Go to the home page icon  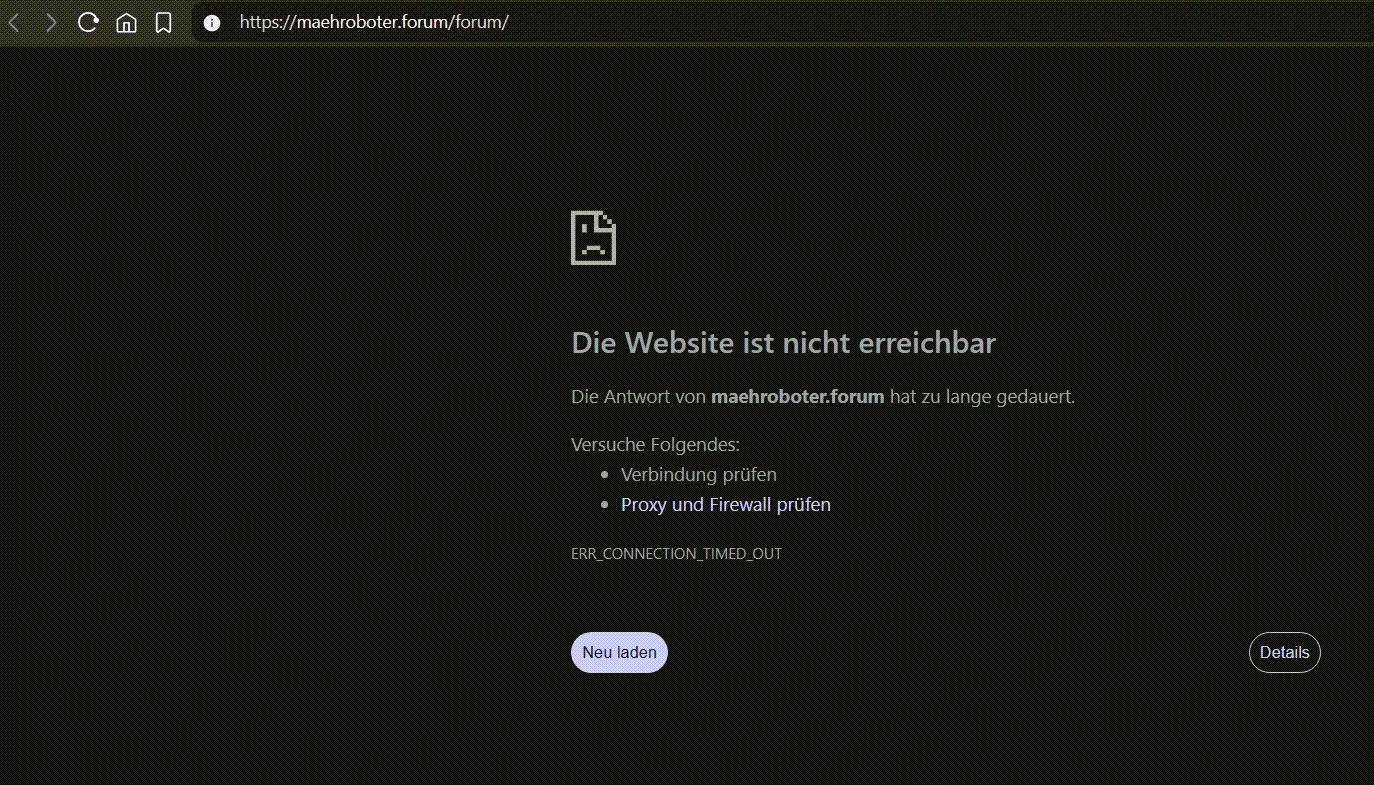coord(126,22)
